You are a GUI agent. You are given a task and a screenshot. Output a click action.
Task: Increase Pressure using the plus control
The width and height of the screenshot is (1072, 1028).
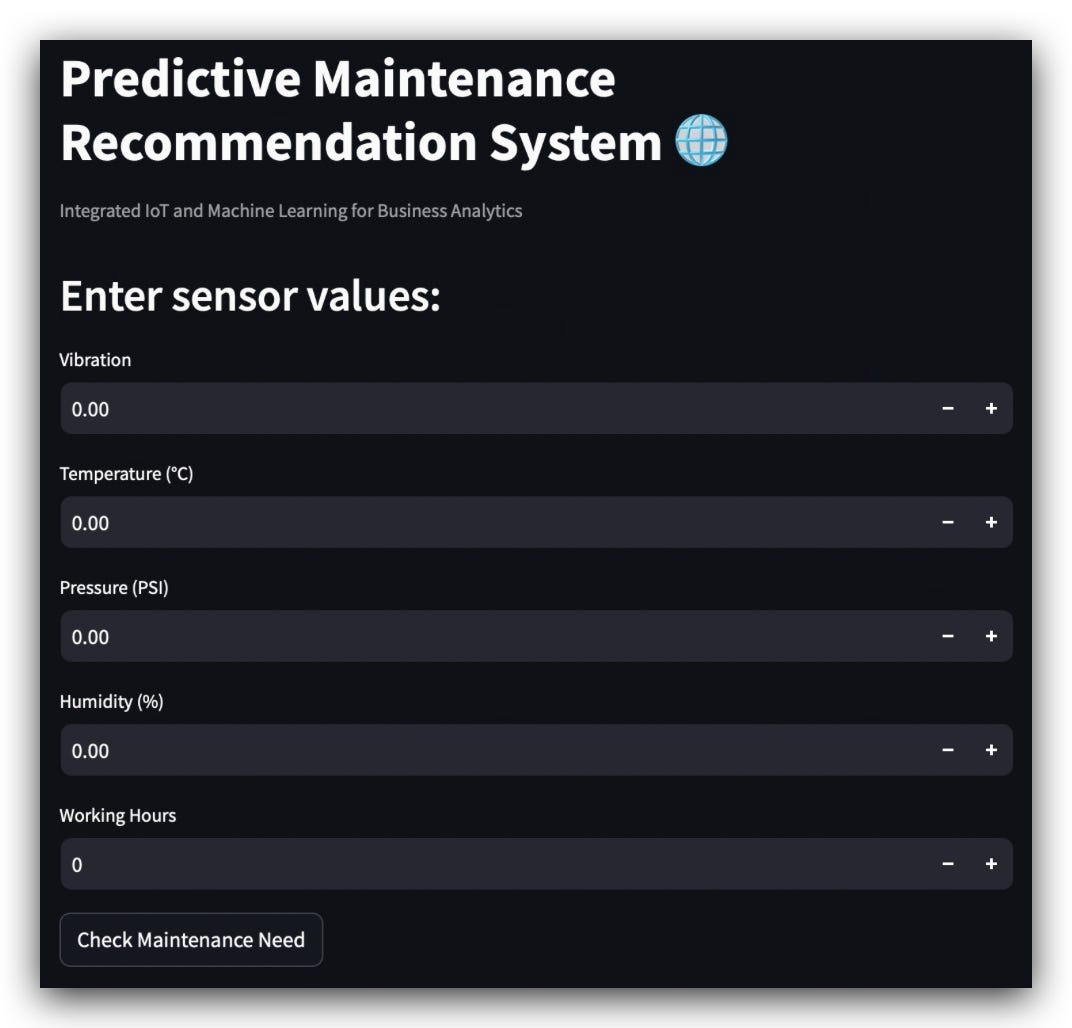coord(991,636)
